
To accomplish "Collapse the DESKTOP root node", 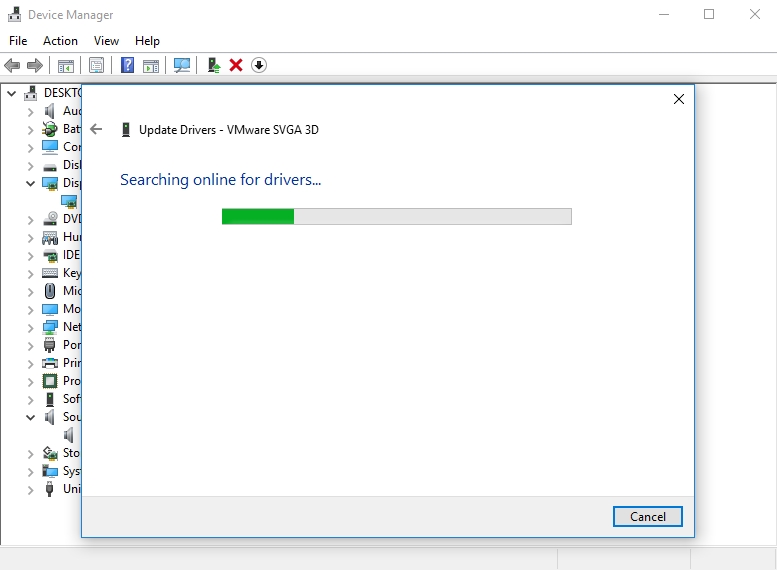I will point(12,93).
